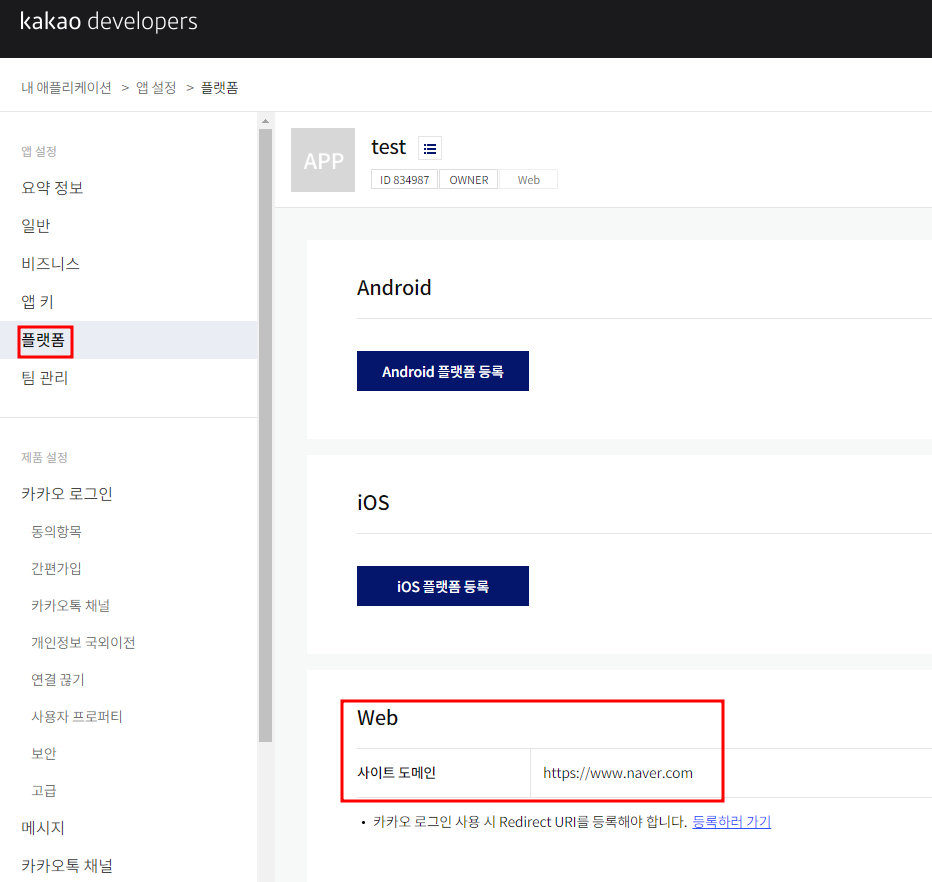The width and height of the screenshot is (932, 882).
Task: Select the https://www.naver.com domain value
Action: pos(618,773)
